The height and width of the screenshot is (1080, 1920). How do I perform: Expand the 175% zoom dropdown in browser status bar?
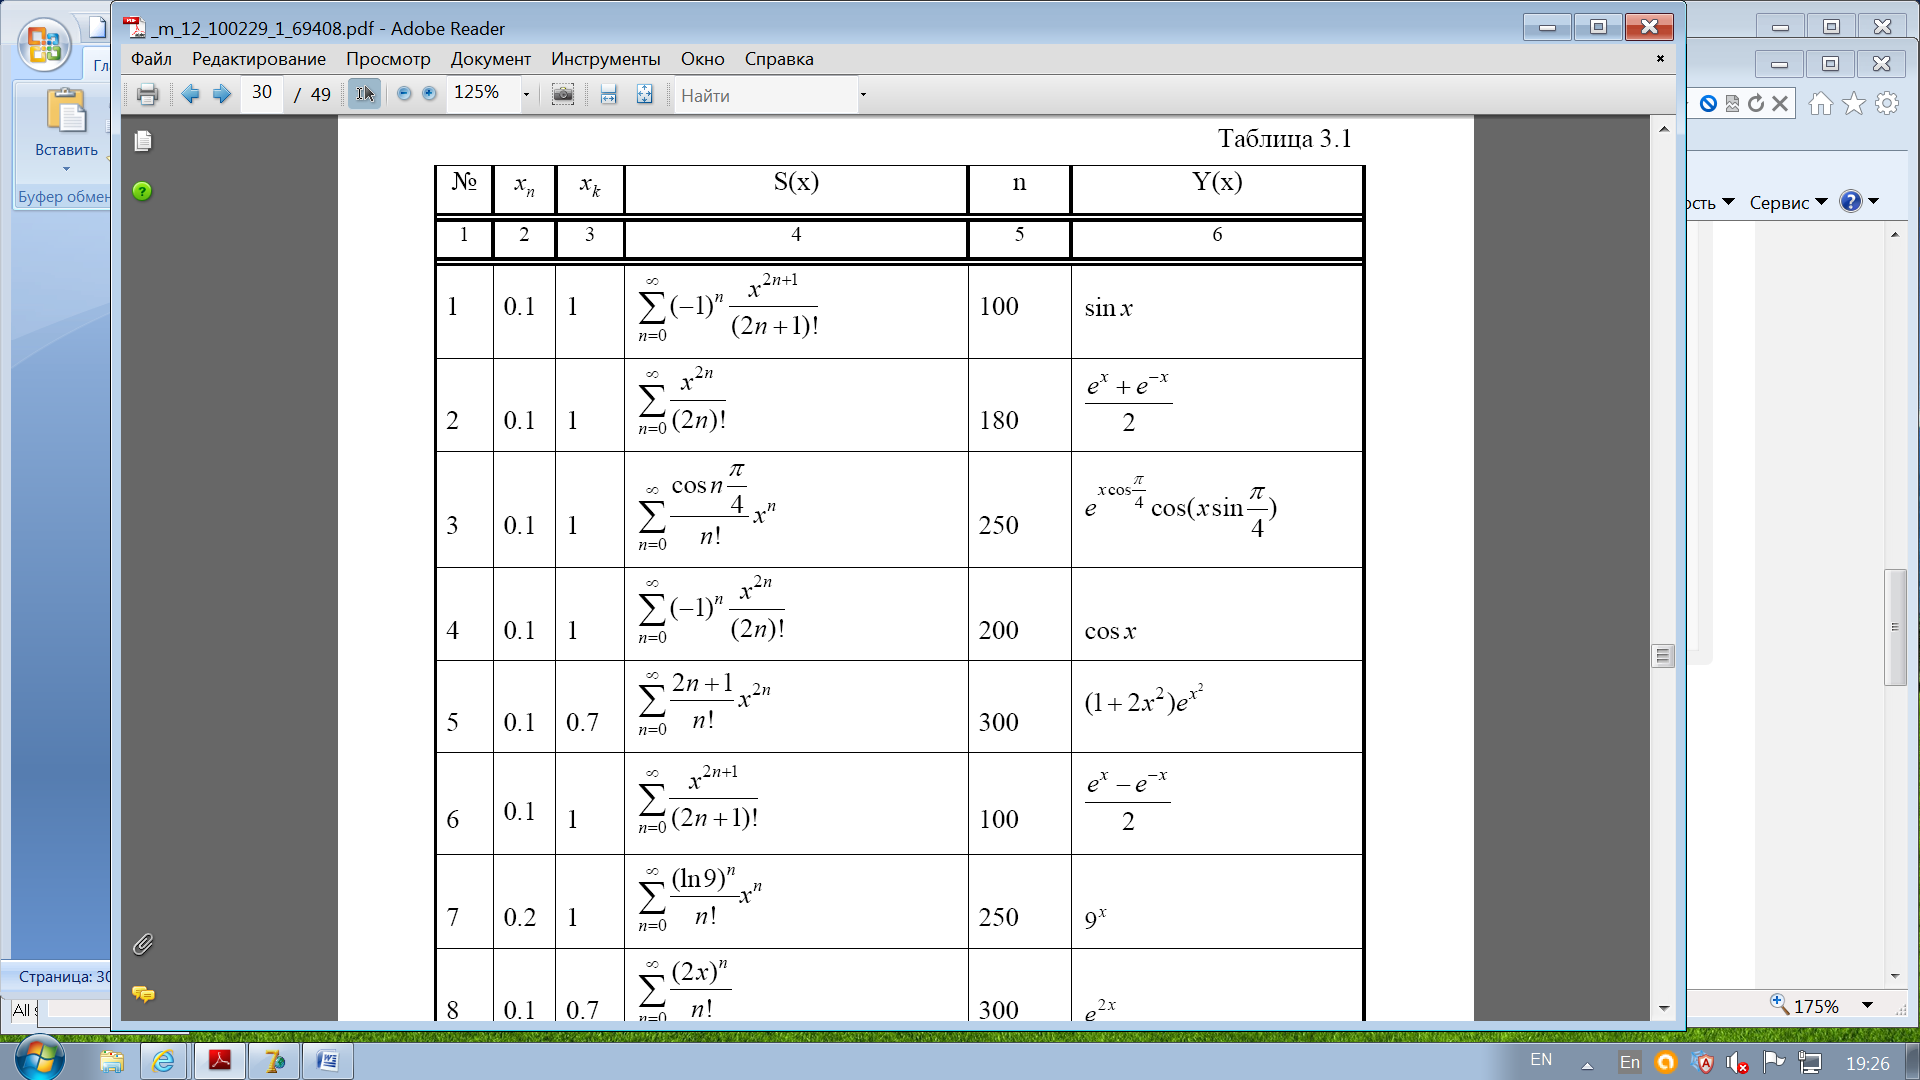[1866, 1005]
